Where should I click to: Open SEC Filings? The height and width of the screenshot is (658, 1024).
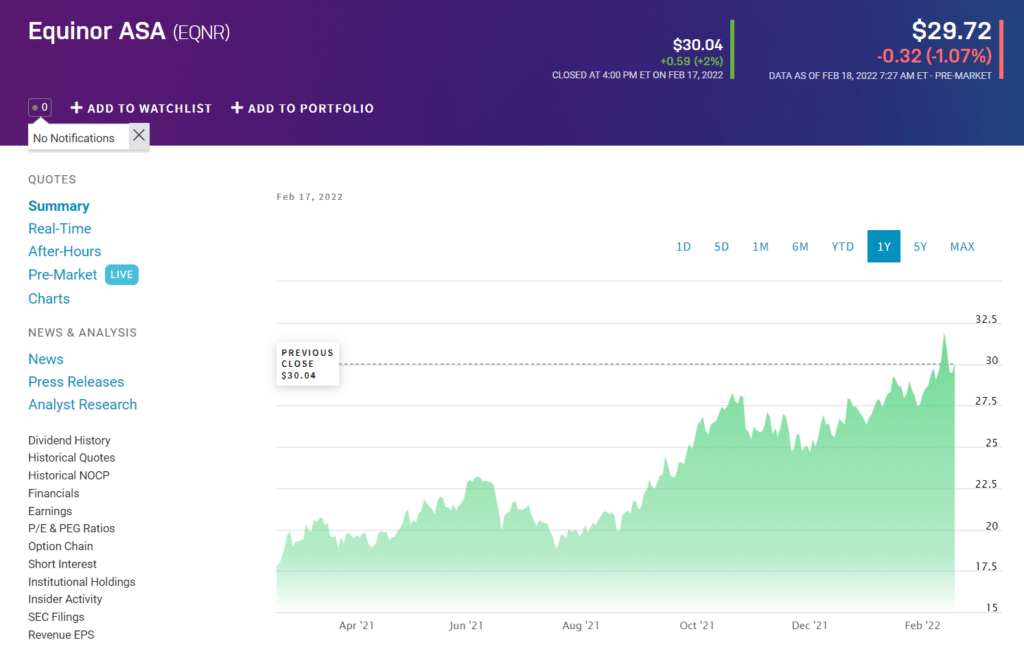tap(56, 617)
